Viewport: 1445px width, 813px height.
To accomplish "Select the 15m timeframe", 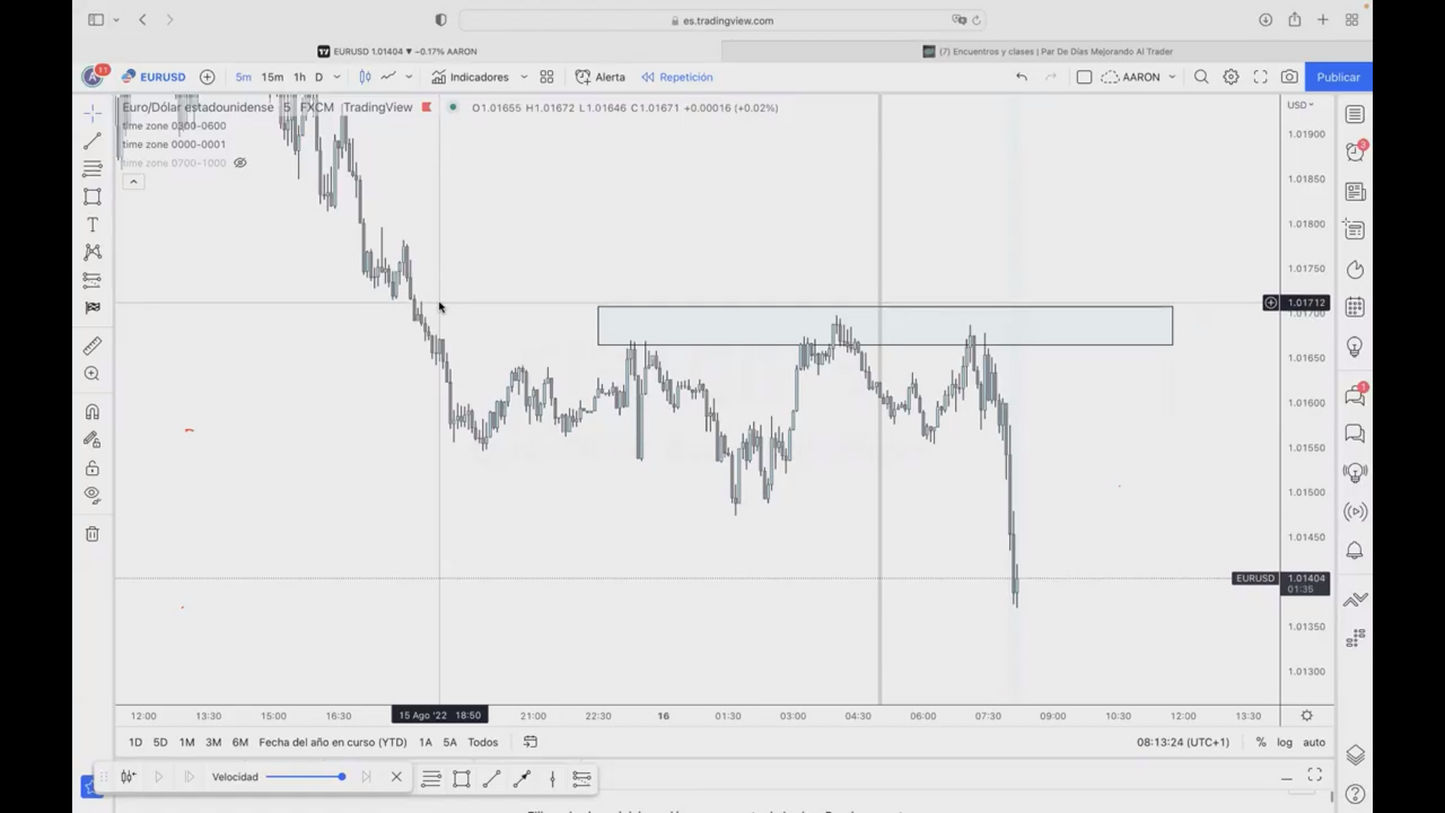I will click(x=272, y=77).
